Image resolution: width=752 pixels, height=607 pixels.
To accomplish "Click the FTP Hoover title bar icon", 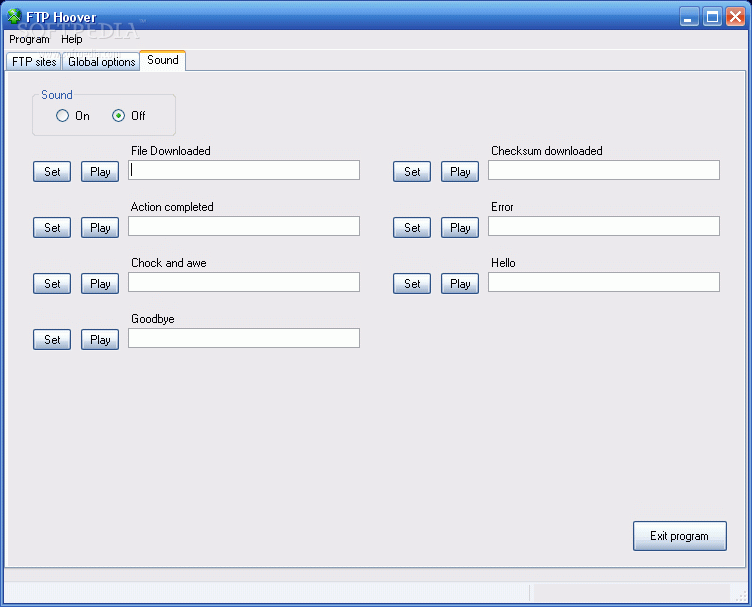I will coord(14,16).
